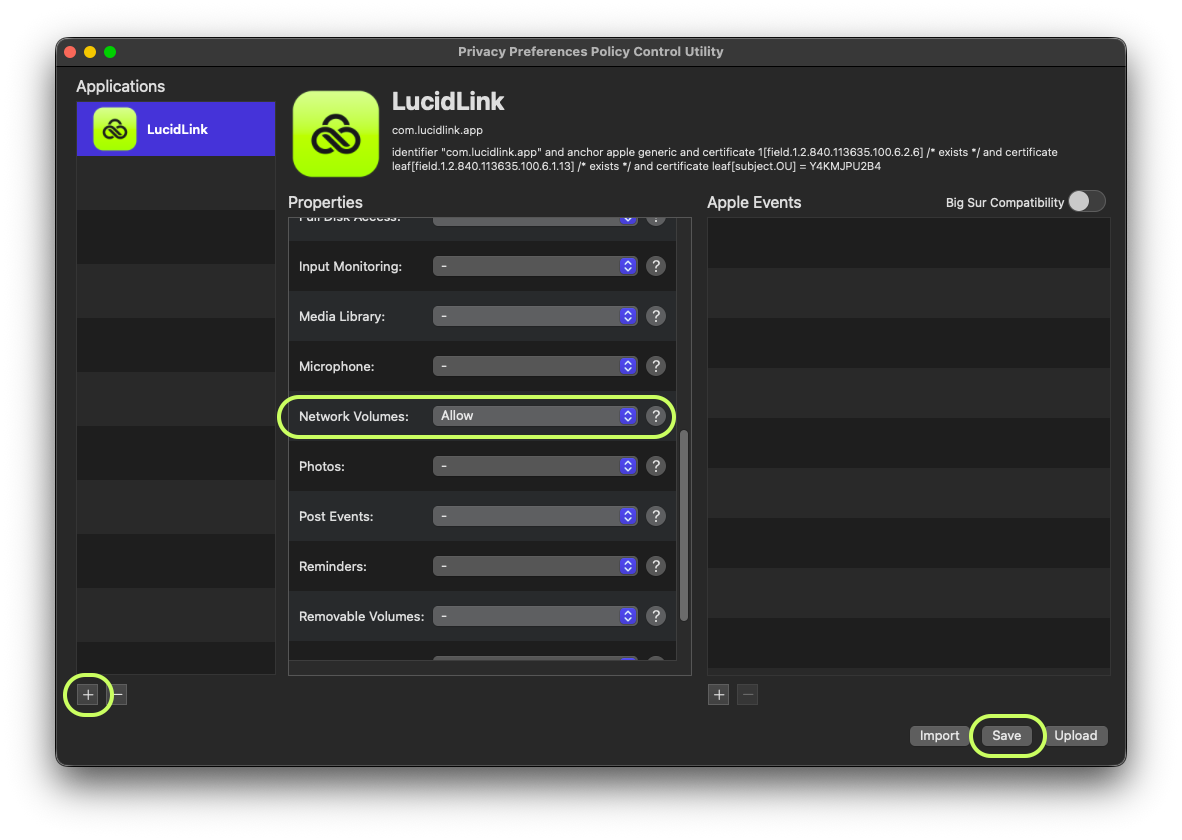Click the large LucidLink app icon
The image size is (1182, 840).
click(335, 133)
